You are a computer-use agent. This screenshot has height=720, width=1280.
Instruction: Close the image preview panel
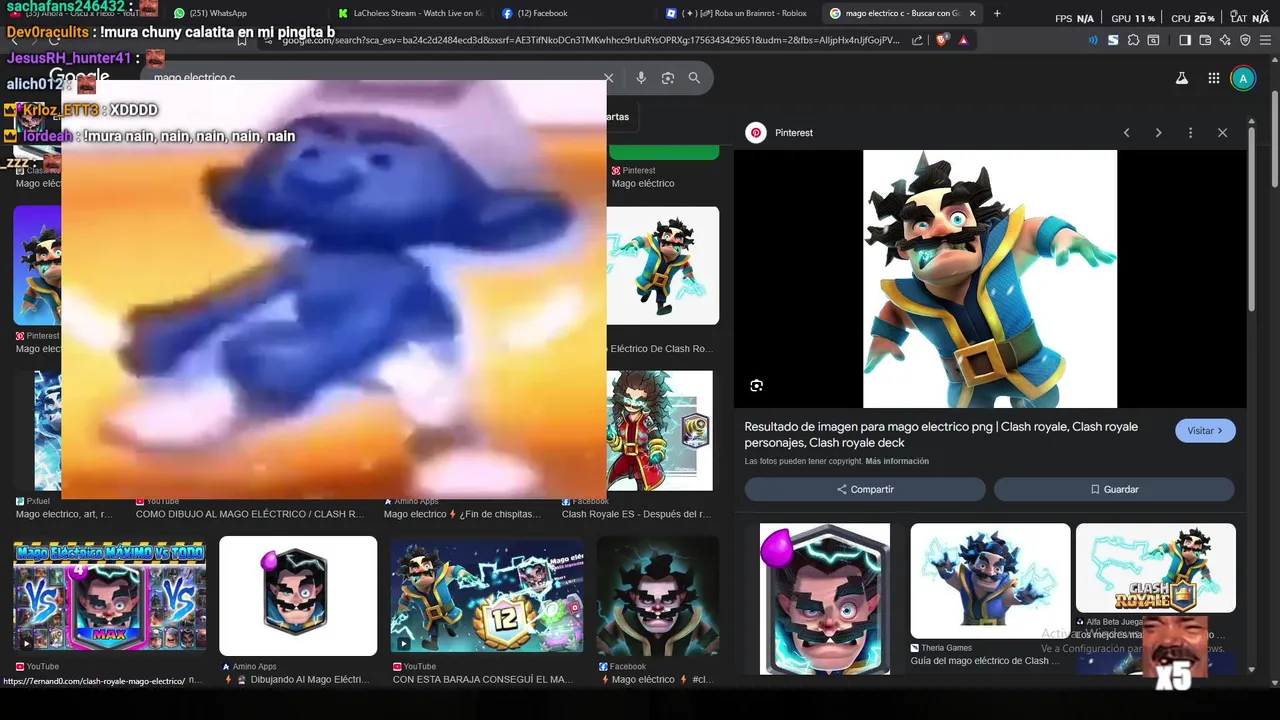1222,133
